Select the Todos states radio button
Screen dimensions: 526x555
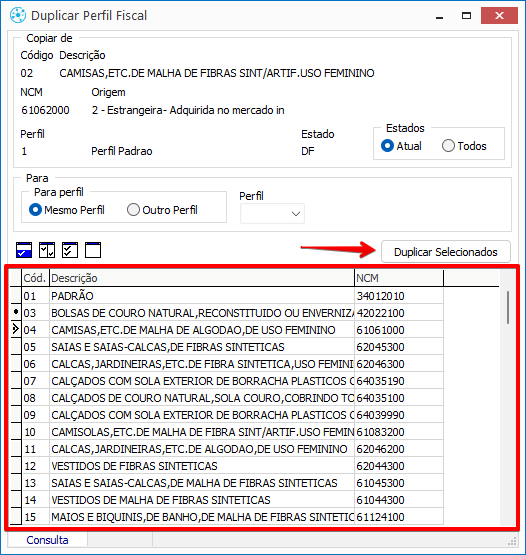pyautogui.click(x=448, y=146)
